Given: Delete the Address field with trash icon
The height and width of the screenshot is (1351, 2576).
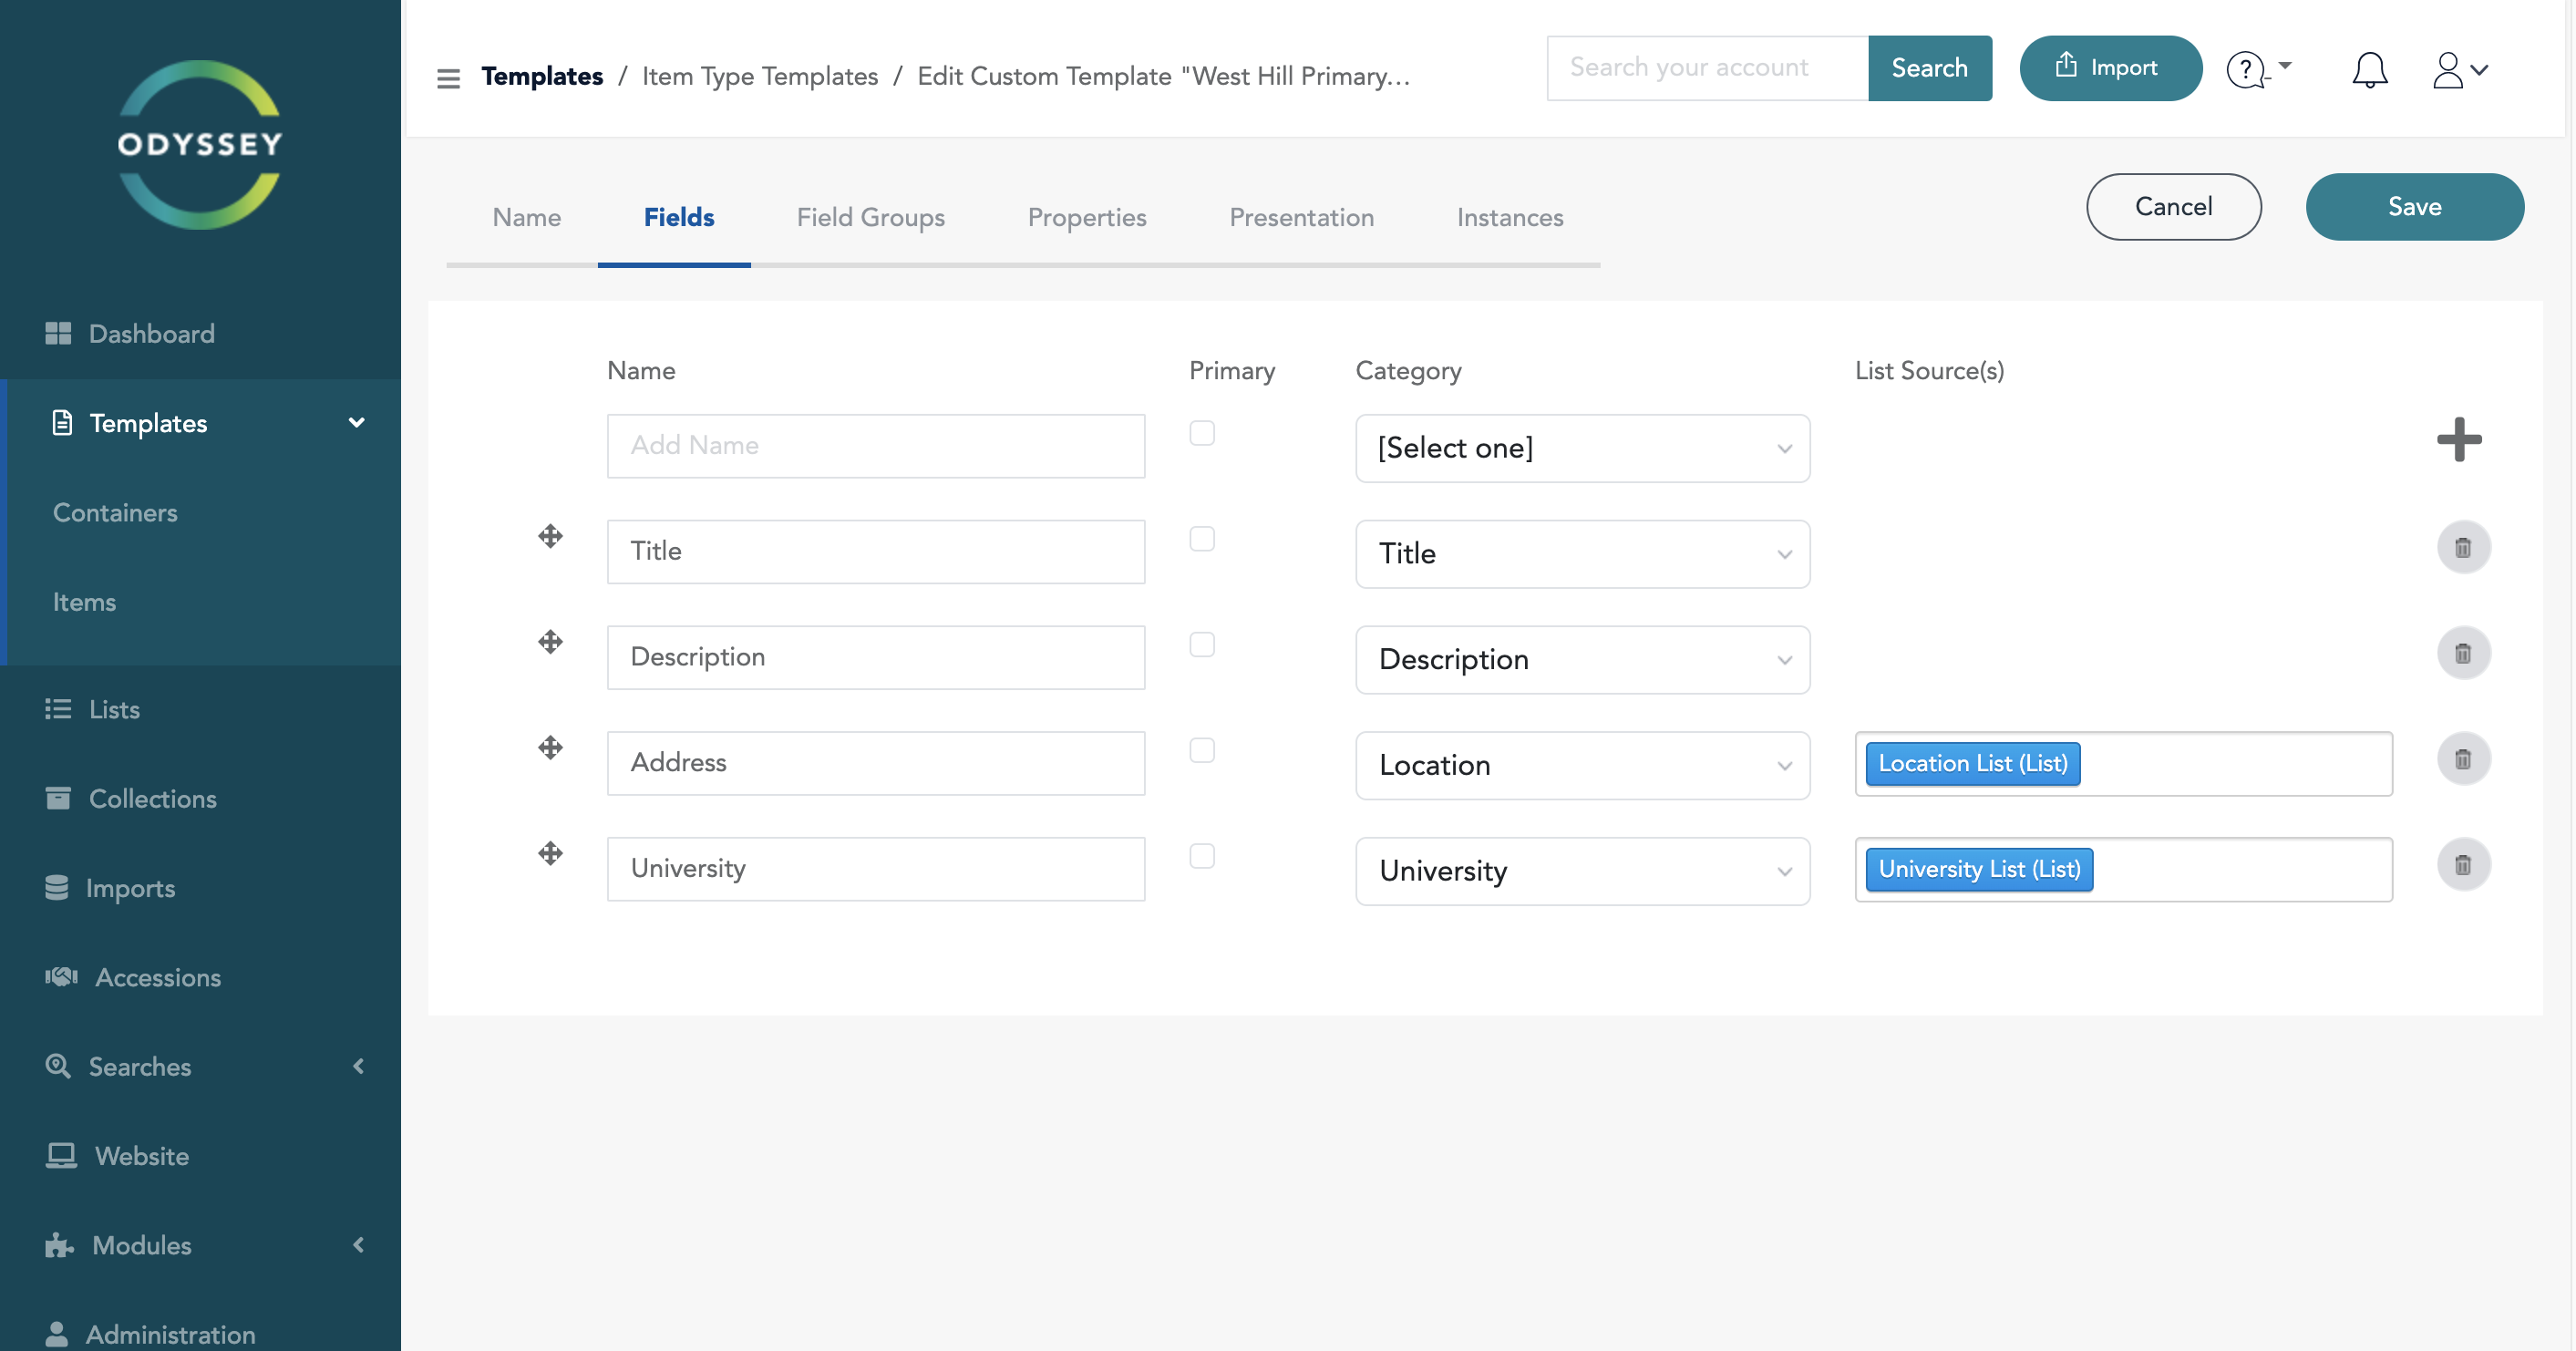Looking at the screenshot, I should 2462,759.
